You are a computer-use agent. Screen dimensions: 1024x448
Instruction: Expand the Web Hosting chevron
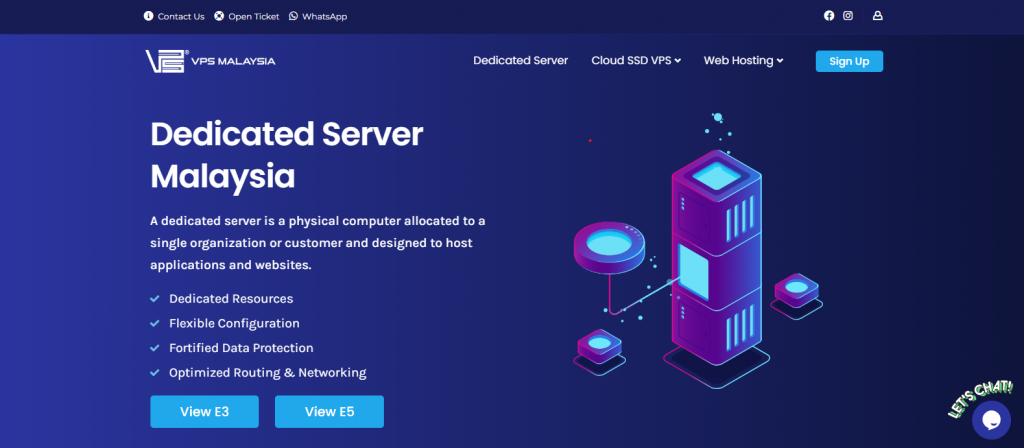[780, 61]
